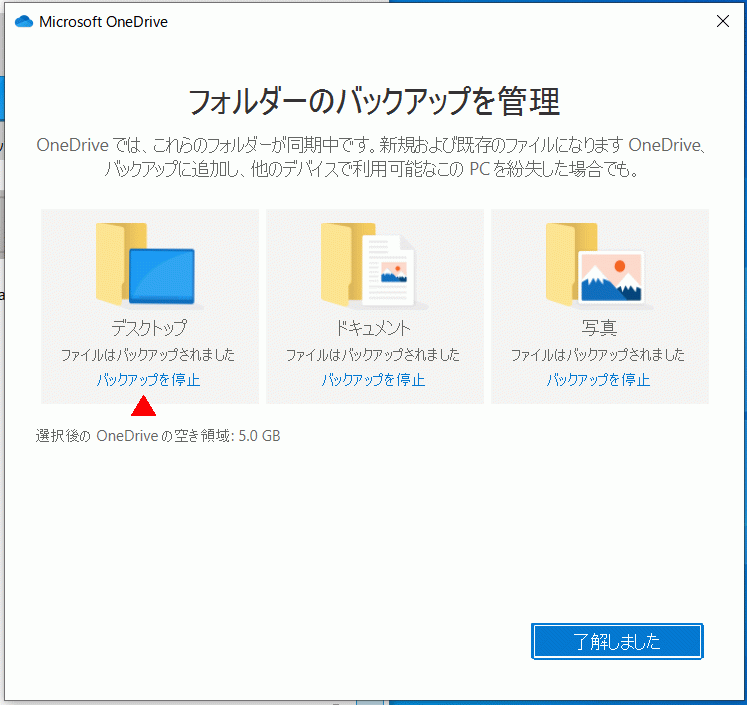747x705 pixels.
Task: Close the Microsoft OneDrive dialog
Action: click(x=723, y=21)
